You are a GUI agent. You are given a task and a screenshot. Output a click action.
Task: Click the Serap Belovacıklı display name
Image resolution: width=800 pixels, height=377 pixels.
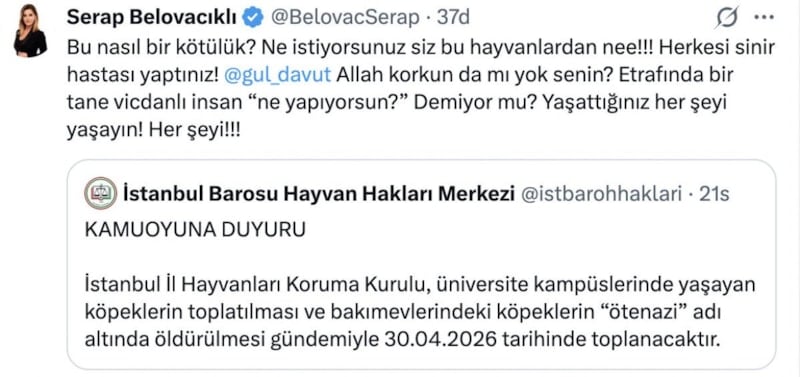152,18
